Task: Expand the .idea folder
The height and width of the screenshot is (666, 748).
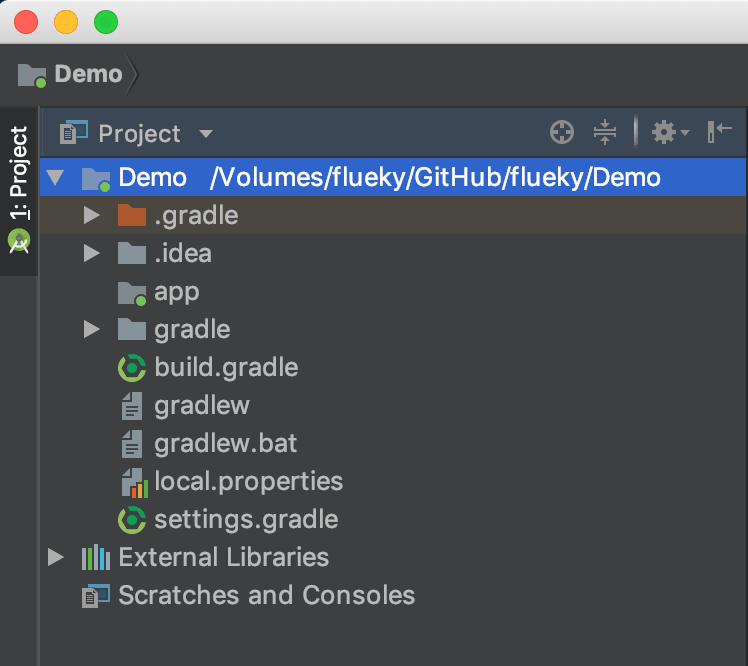Action: [92, 254]
